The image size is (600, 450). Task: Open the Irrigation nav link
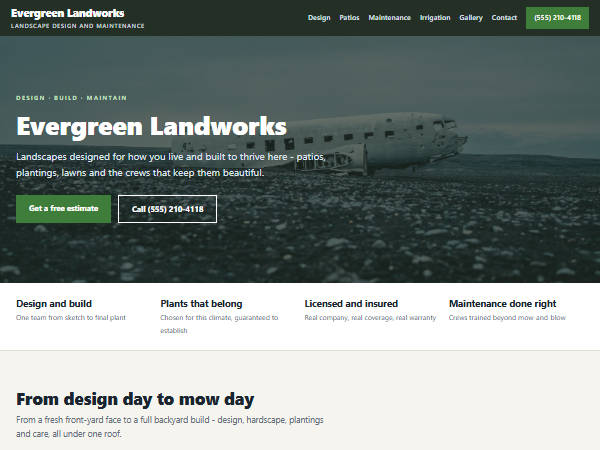point(435,18)
